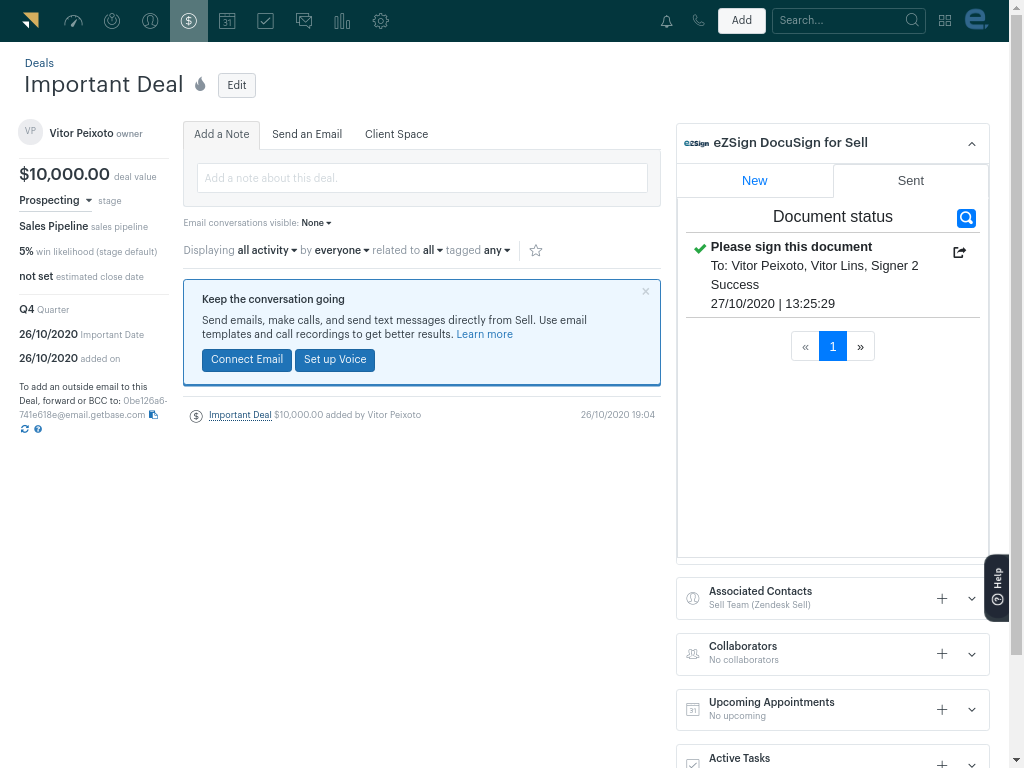1024x768 pixels.
Task: Open the 'all activity' filter dropdown
Action: (267, 251)
